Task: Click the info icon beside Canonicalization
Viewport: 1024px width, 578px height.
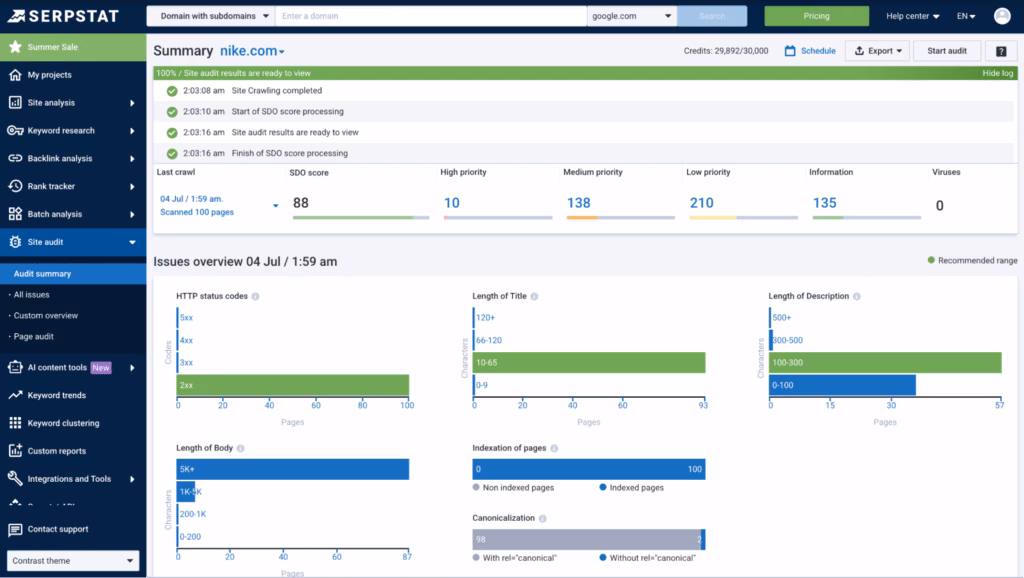Action: 544,519
